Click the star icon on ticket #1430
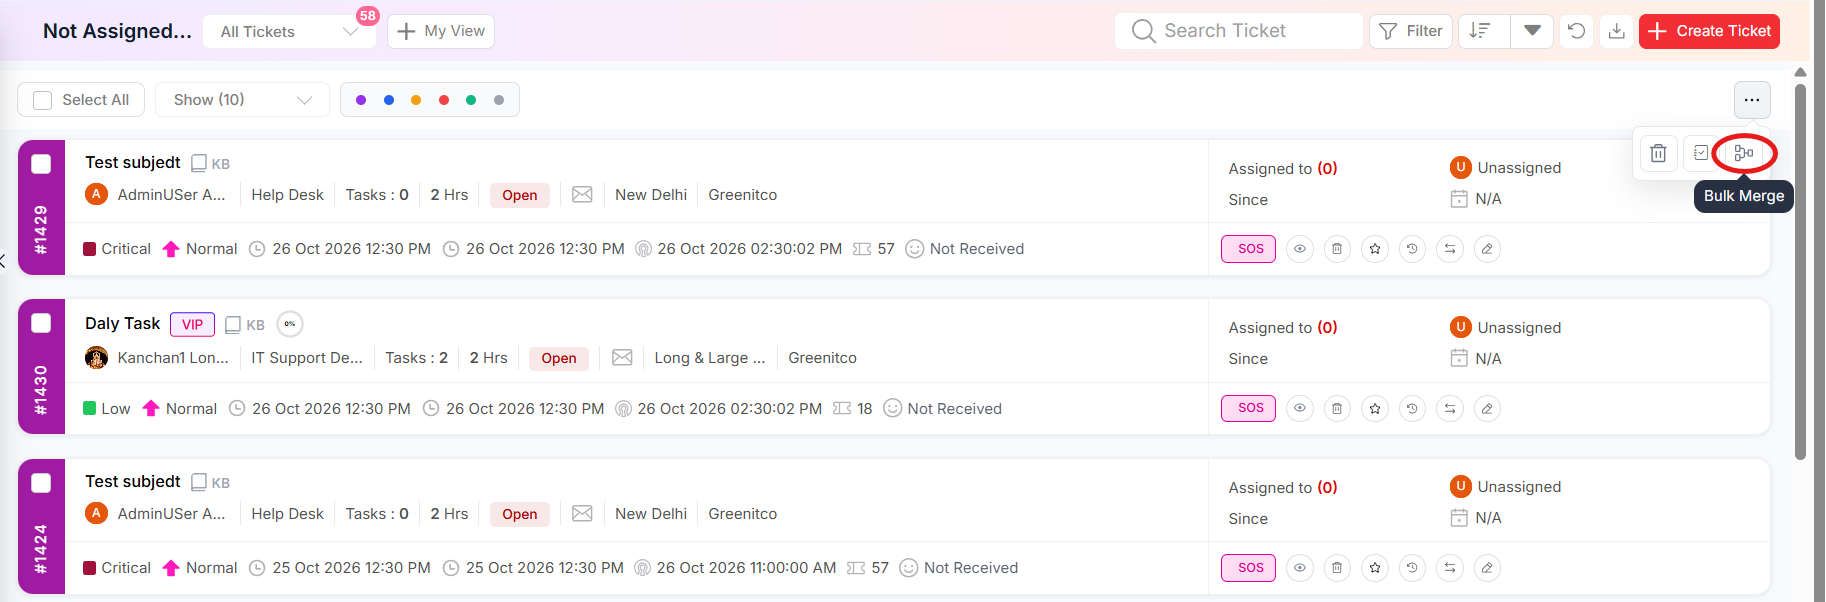Viewport: 1826px width, 602px height. [1375, 408]
